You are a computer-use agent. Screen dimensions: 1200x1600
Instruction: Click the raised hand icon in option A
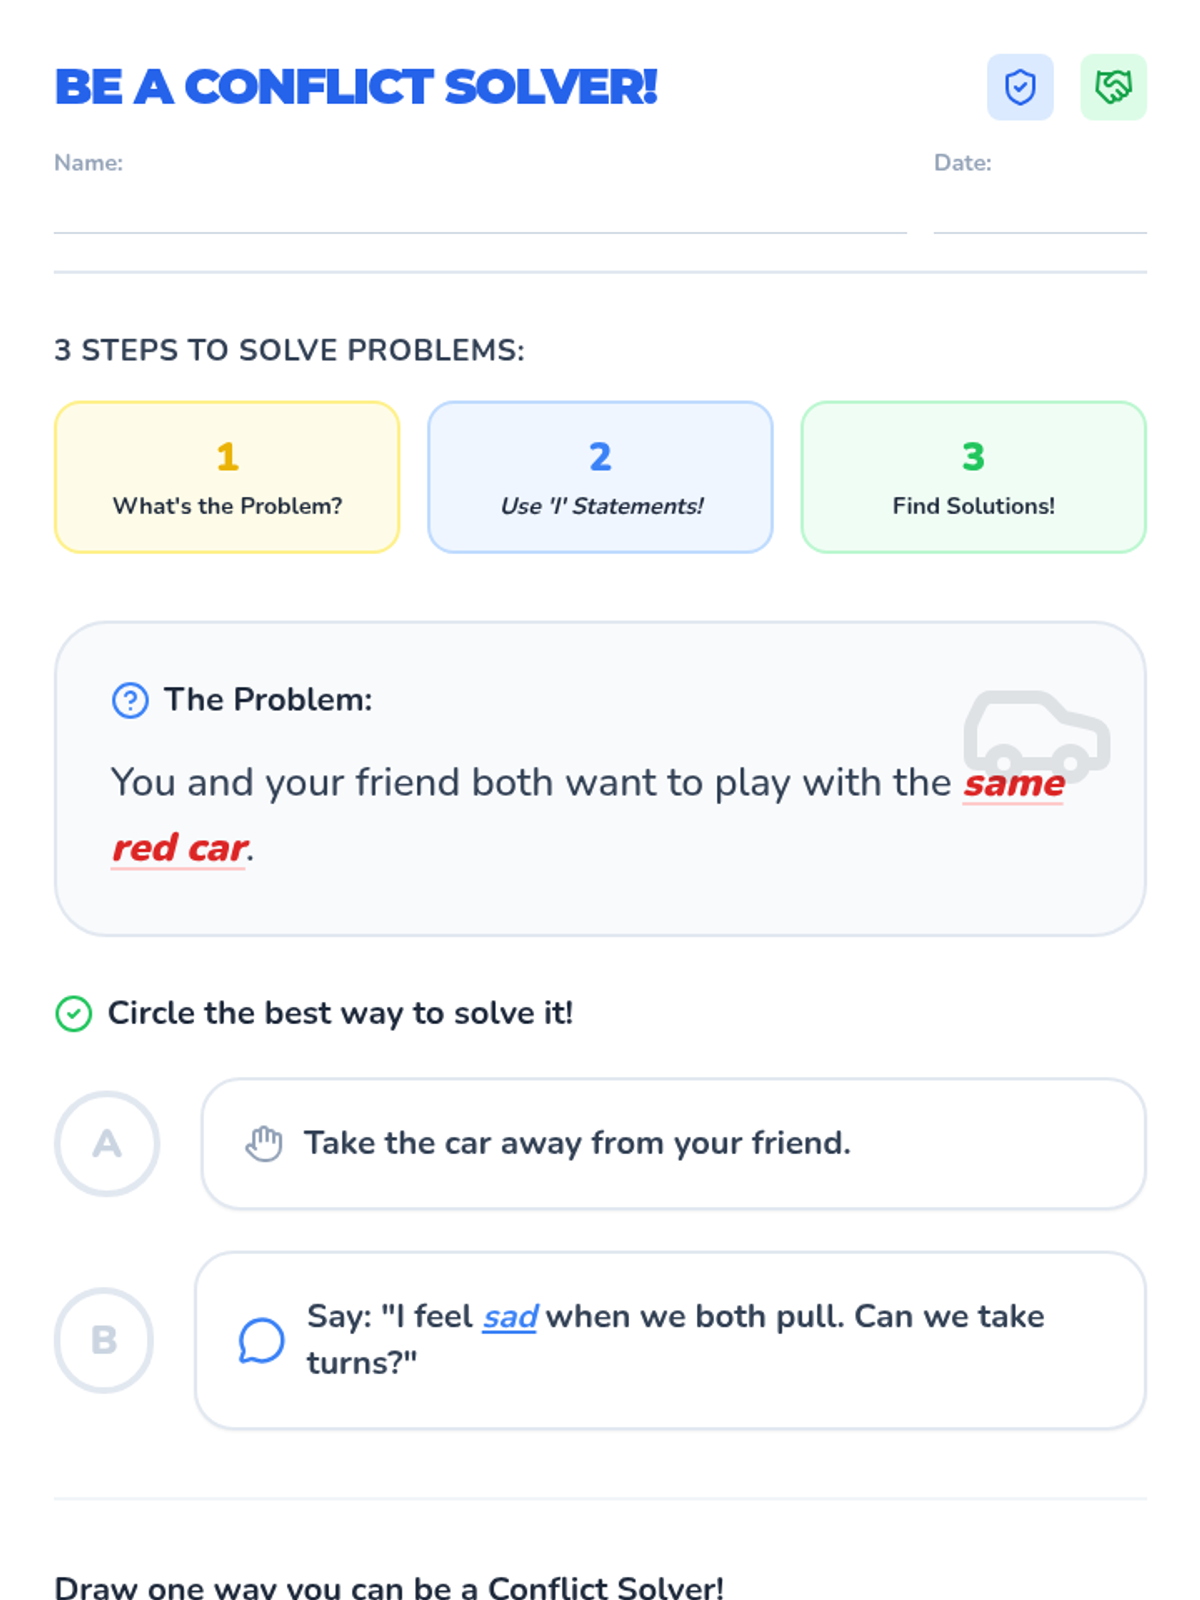(x=264, y=1143)
